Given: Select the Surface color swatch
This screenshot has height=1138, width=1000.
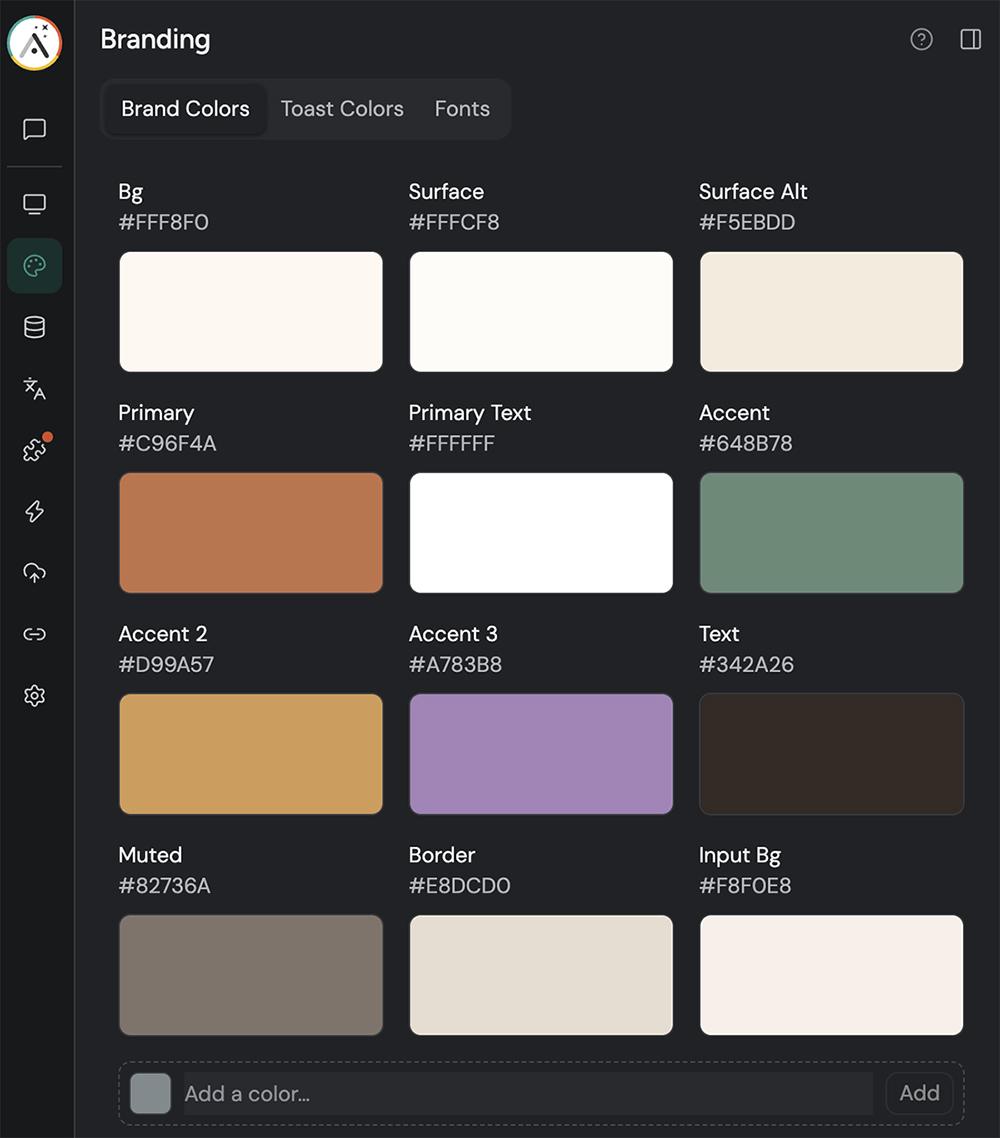Looking at the screenshot, I should [x=541, y=312].
